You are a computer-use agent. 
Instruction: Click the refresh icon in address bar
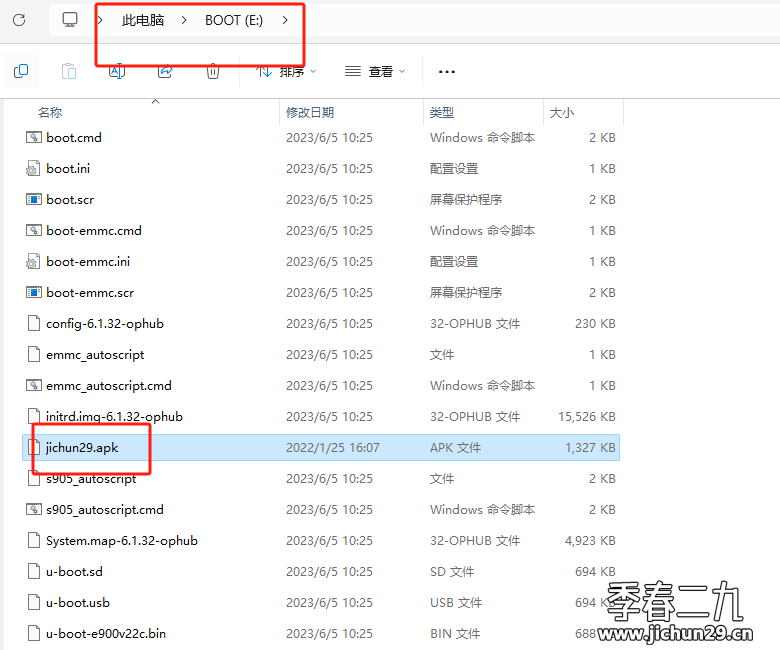19,20
